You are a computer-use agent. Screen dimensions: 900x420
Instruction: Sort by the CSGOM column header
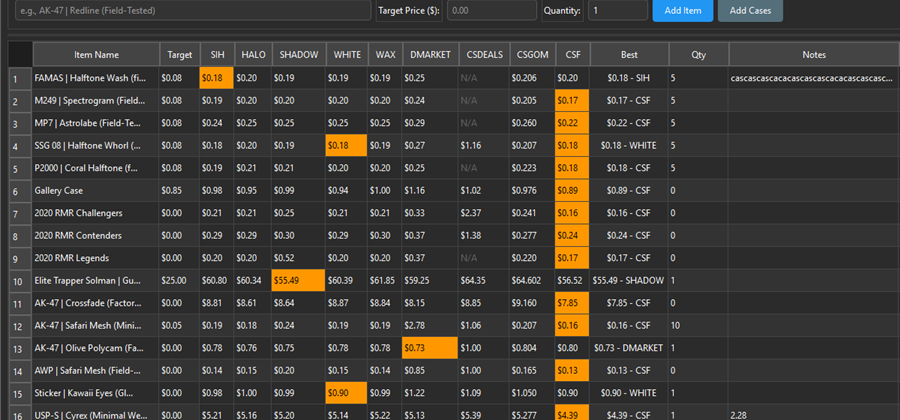[532, 55]
